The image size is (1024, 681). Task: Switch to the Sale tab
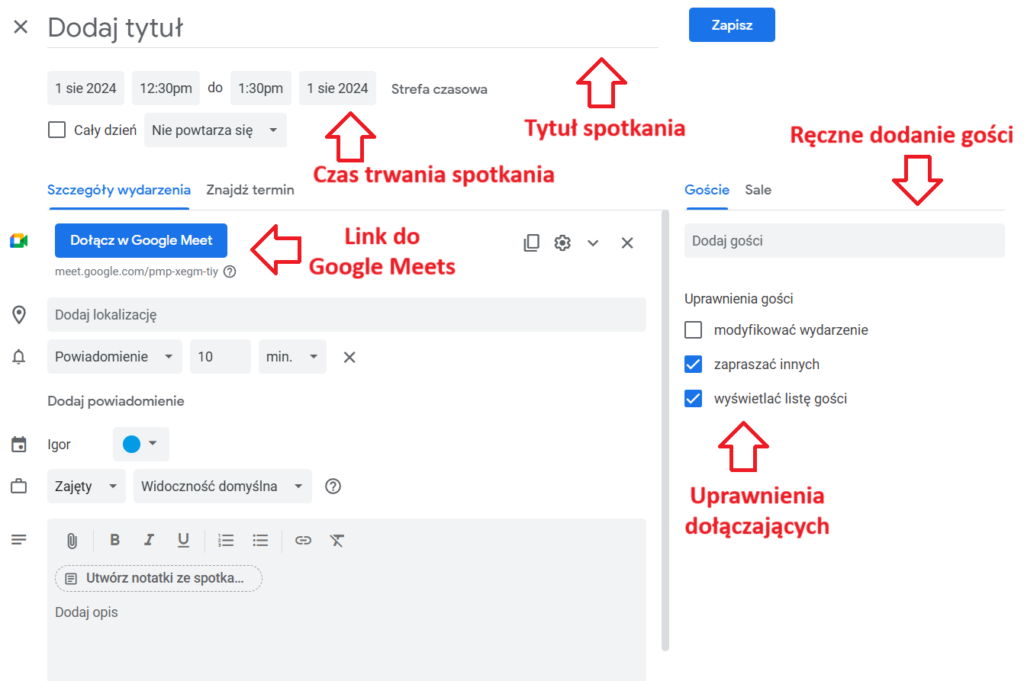pyautogui.click(x=758, y=190)
